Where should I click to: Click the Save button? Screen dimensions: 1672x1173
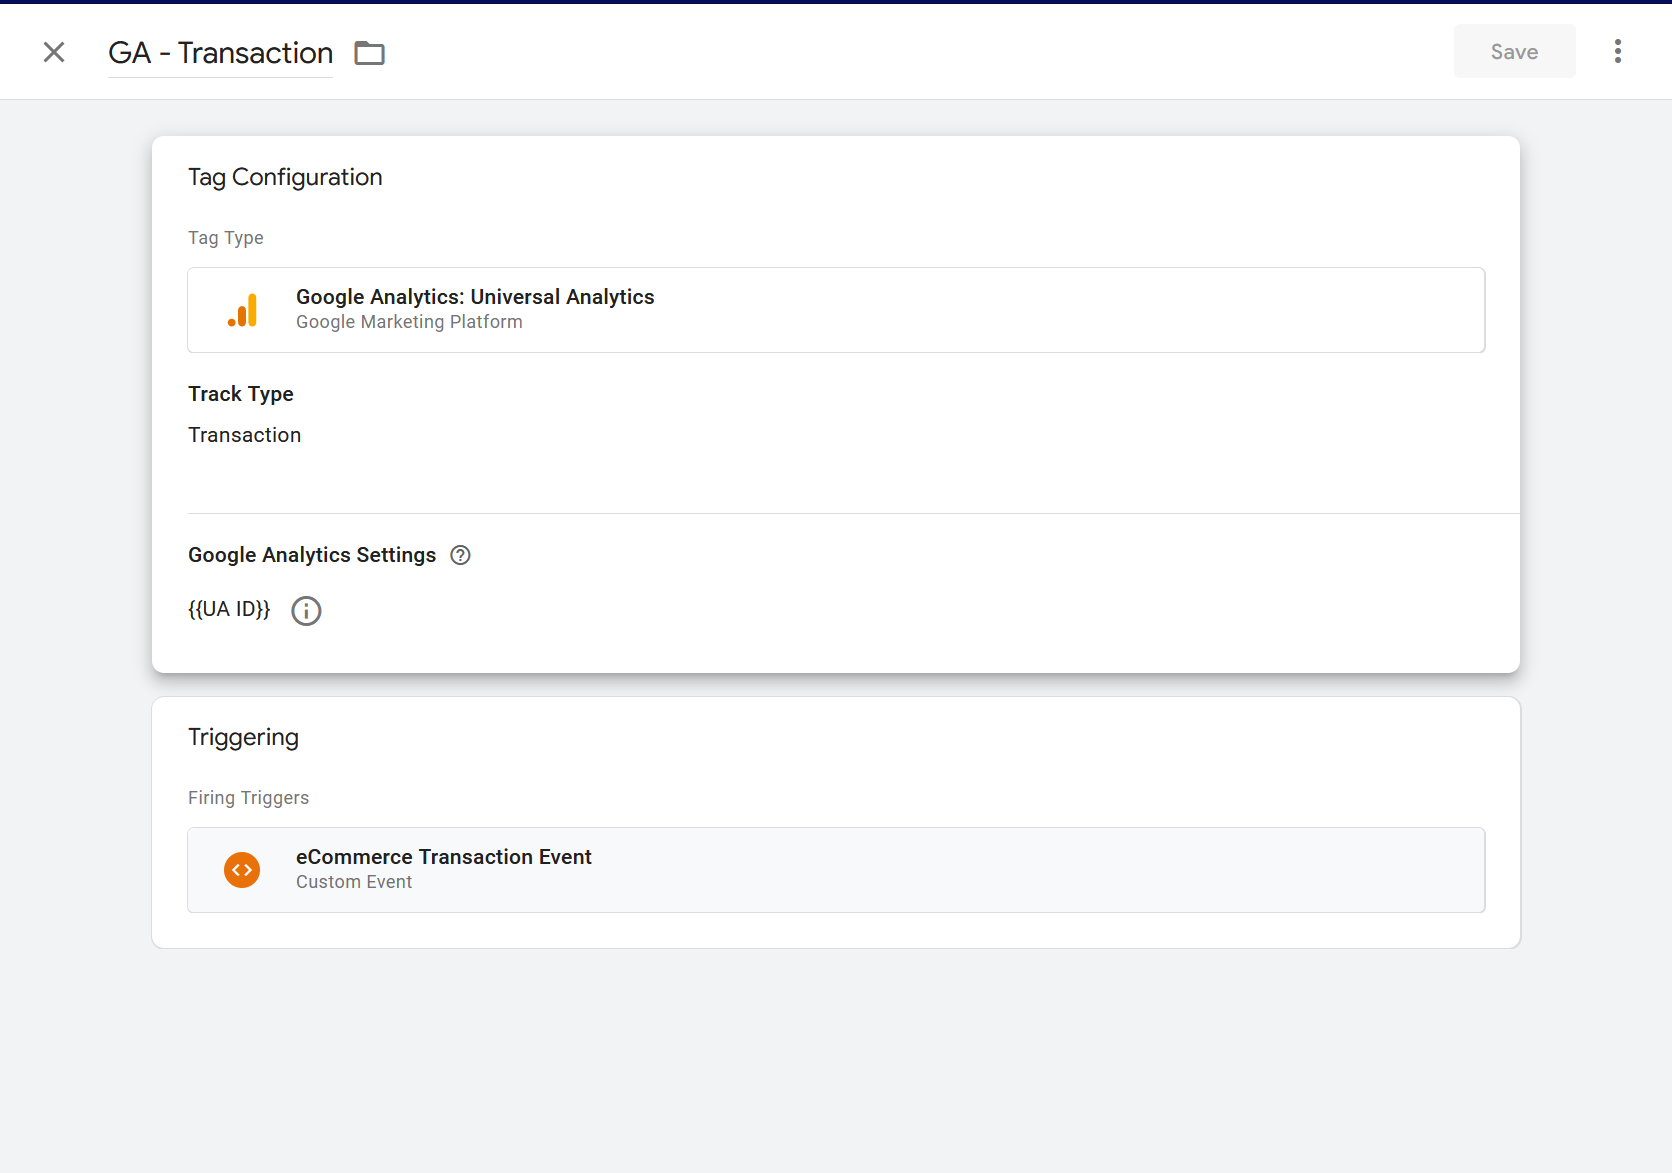[x=1514, y=52]
